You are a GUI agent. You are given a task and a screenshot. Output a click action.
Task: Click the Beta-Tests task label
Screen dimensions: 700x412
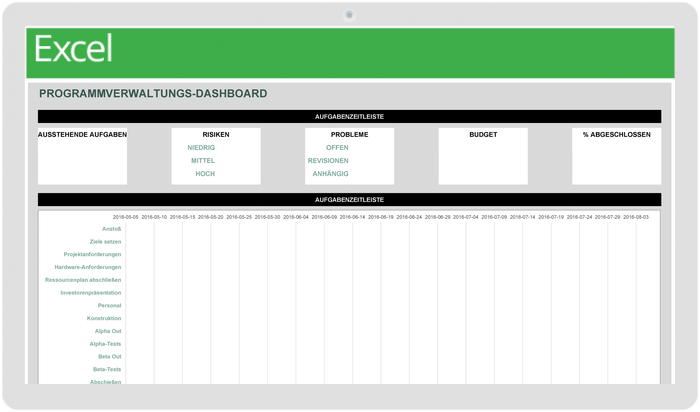pos(107,369)
